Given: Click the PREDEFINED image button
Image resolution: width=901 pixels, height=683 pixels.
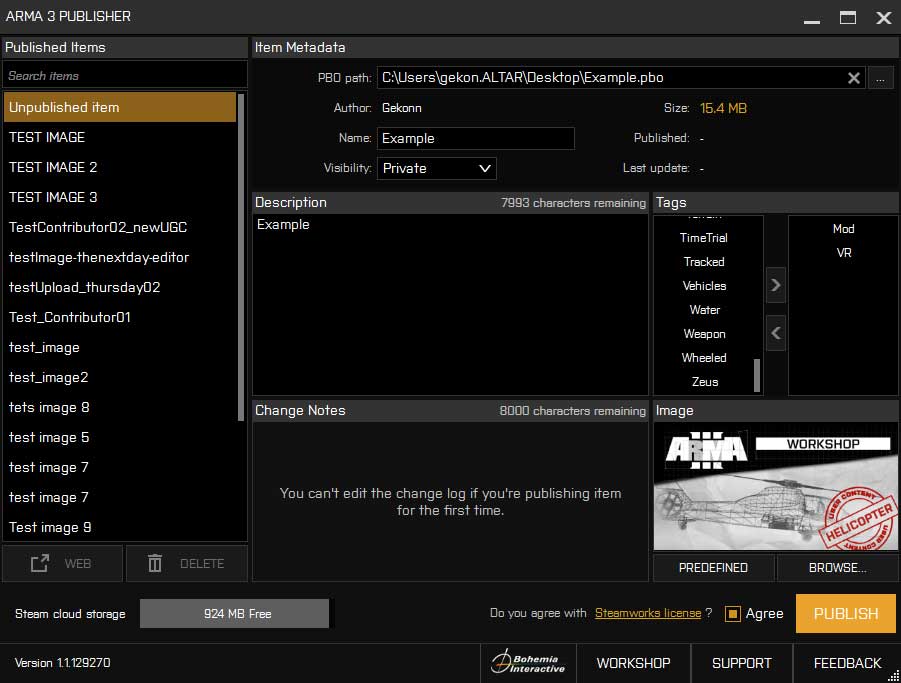Looking at the screenshot, I should tap(713, 568).
